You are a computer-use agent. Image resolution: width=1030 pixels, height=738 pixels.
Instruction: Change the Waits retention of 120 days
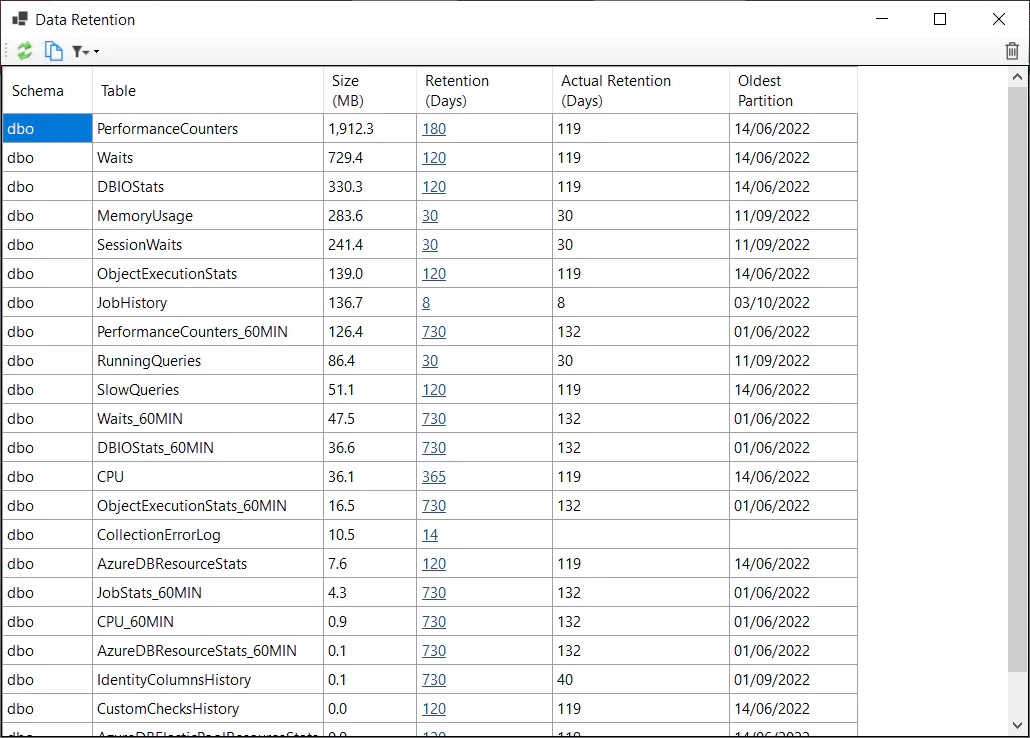pyautogui.click(x=434, y=157)
